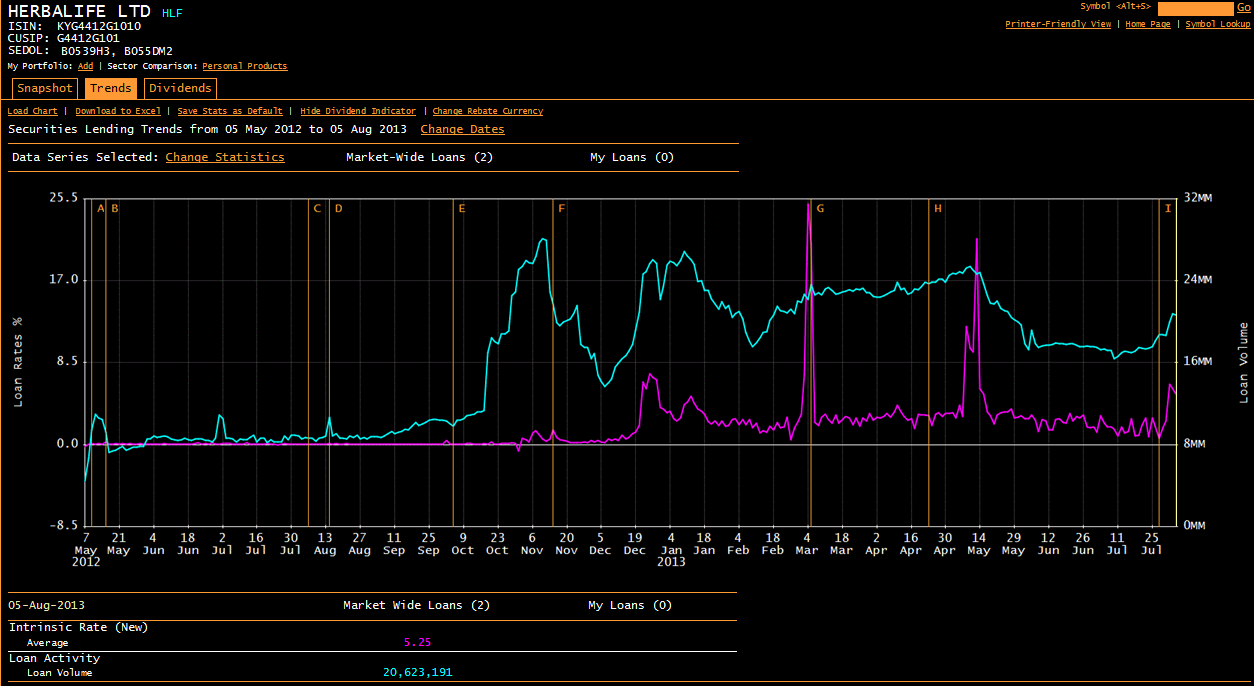Open Personal Products sector comparison
The width and height of the screenshot is (1254, 686).
click(244, 66)
